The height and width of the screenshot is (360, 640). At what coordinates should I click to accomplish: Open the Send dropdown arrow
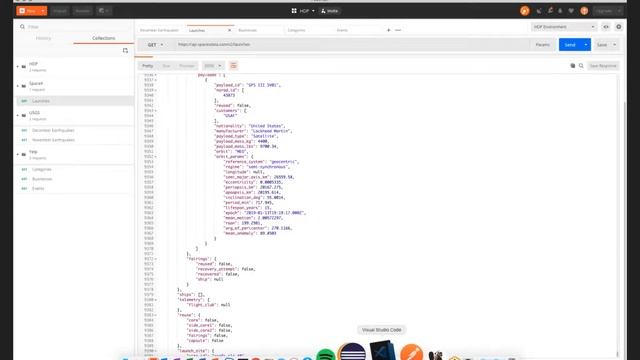(x=586, y=44)
